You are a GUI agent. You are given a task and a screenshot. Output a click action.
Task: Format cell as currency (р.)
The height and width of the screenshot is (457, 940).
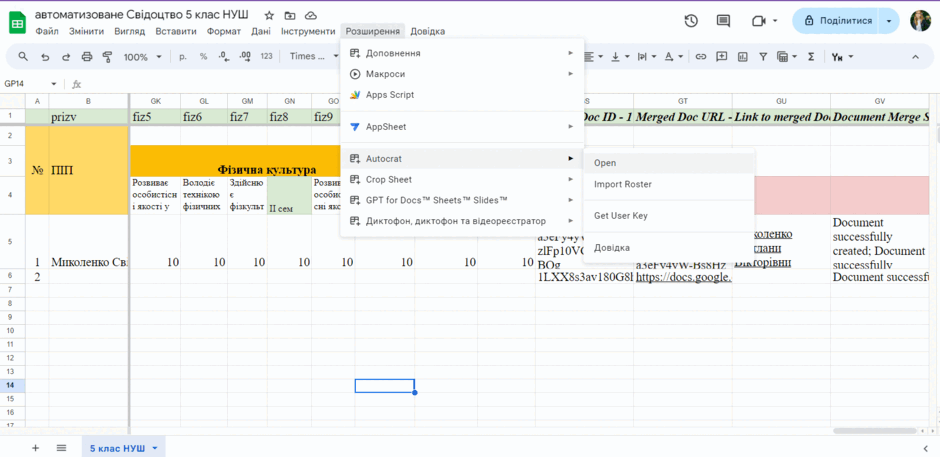[x=183, y=56]
